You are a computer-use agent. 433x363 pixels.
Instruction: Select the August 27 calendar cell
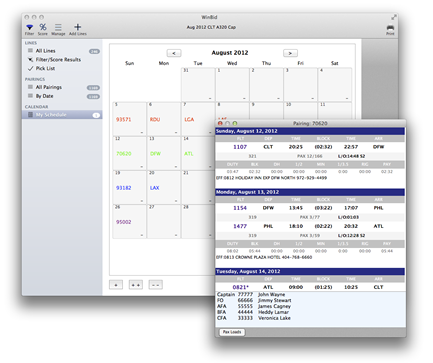tap(164, 221)
